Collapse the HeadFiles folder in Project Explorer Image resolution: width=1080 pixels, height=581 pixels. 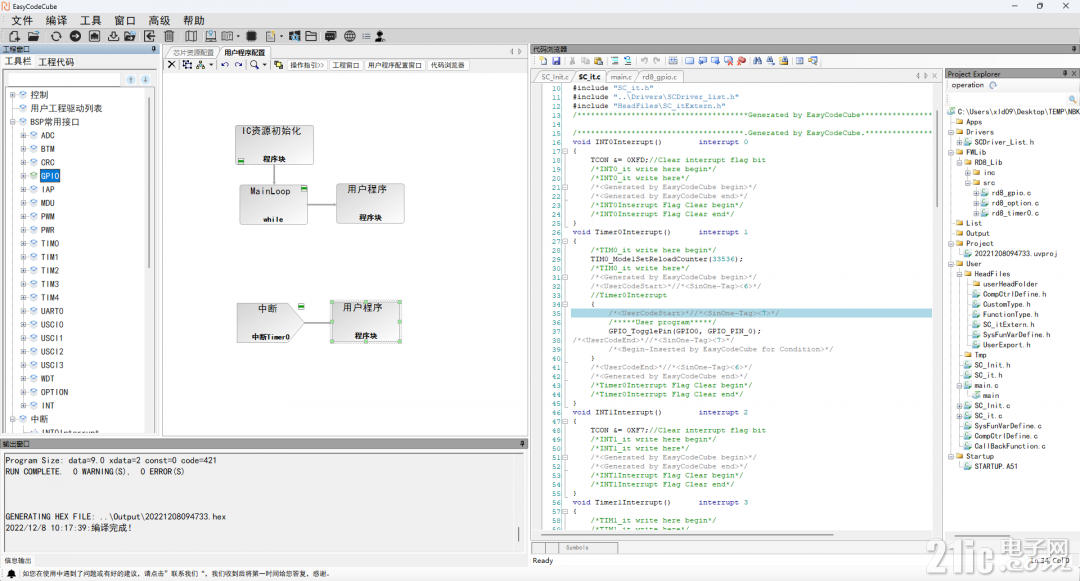959,274
